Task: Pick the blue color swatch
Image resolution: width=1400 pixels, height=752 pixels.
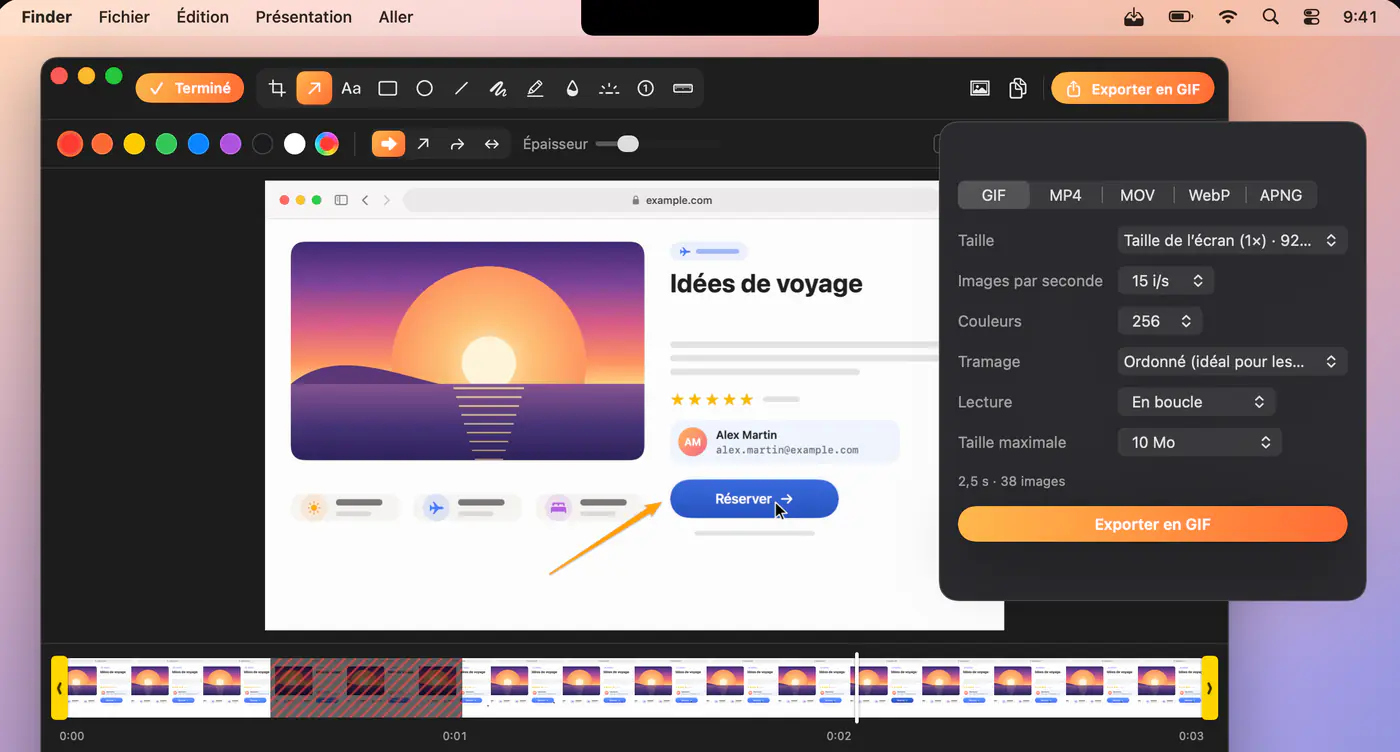Action: click(198, 144)
